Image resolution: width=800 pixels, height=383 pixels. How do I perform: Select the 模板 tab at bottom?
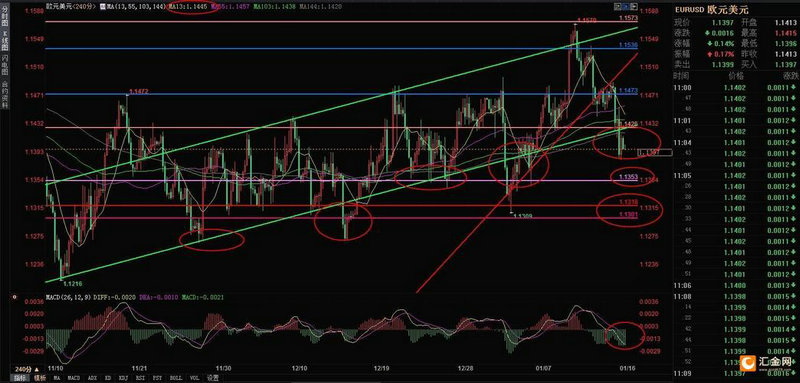pos(40,378)
